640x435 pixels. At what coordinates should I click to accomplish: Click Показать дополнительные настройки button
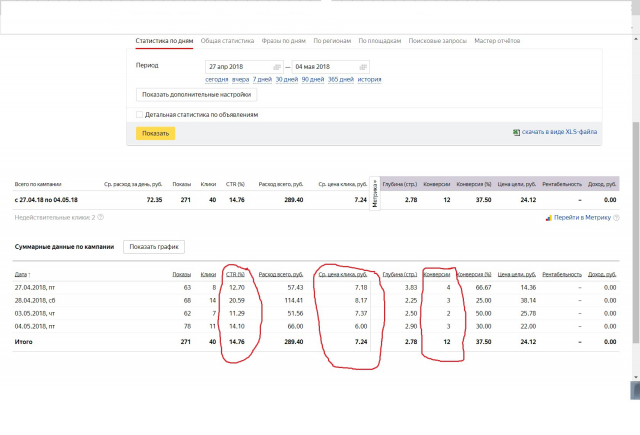pos(196,95)
